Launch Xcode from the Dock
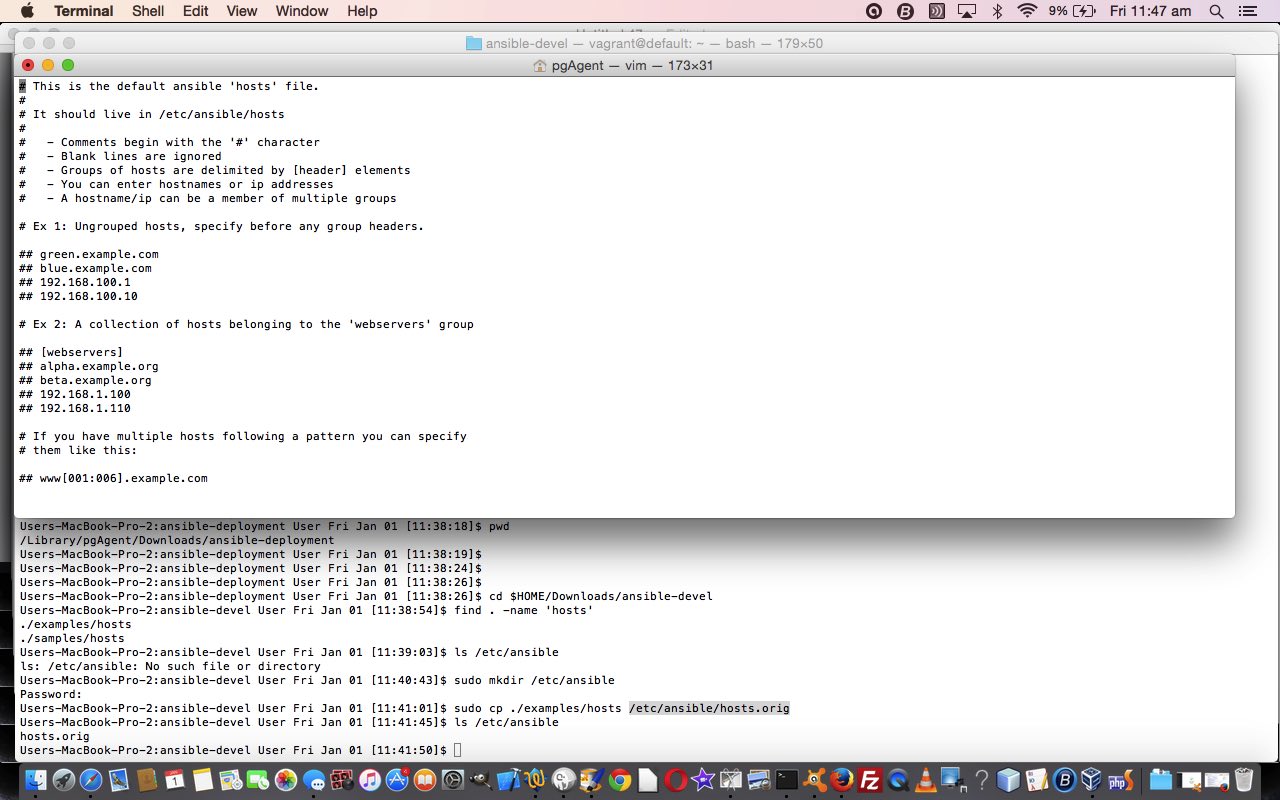The width and height of the screenshot is (1280, 800). [508, 780]
